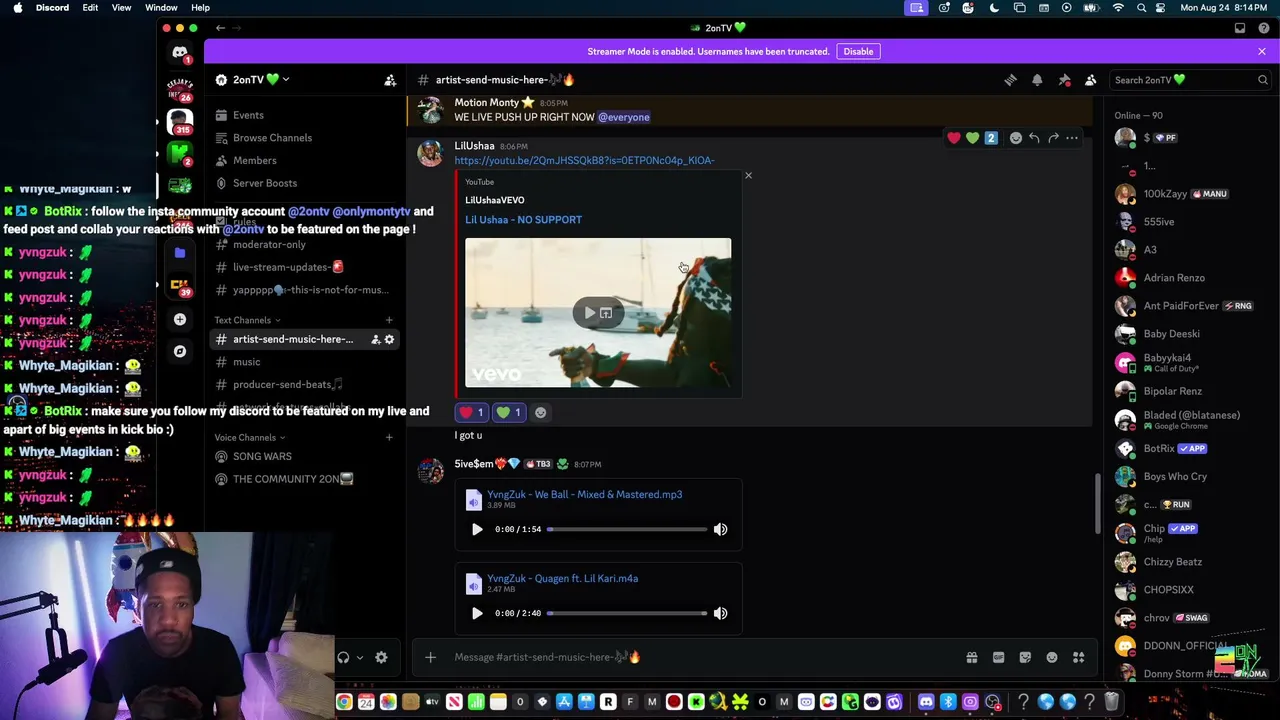Image resolution: width=1280 pixels, height=720 pixels.
Task: Toggle red heart reaction under embed
Action: (x=471, y=412)
